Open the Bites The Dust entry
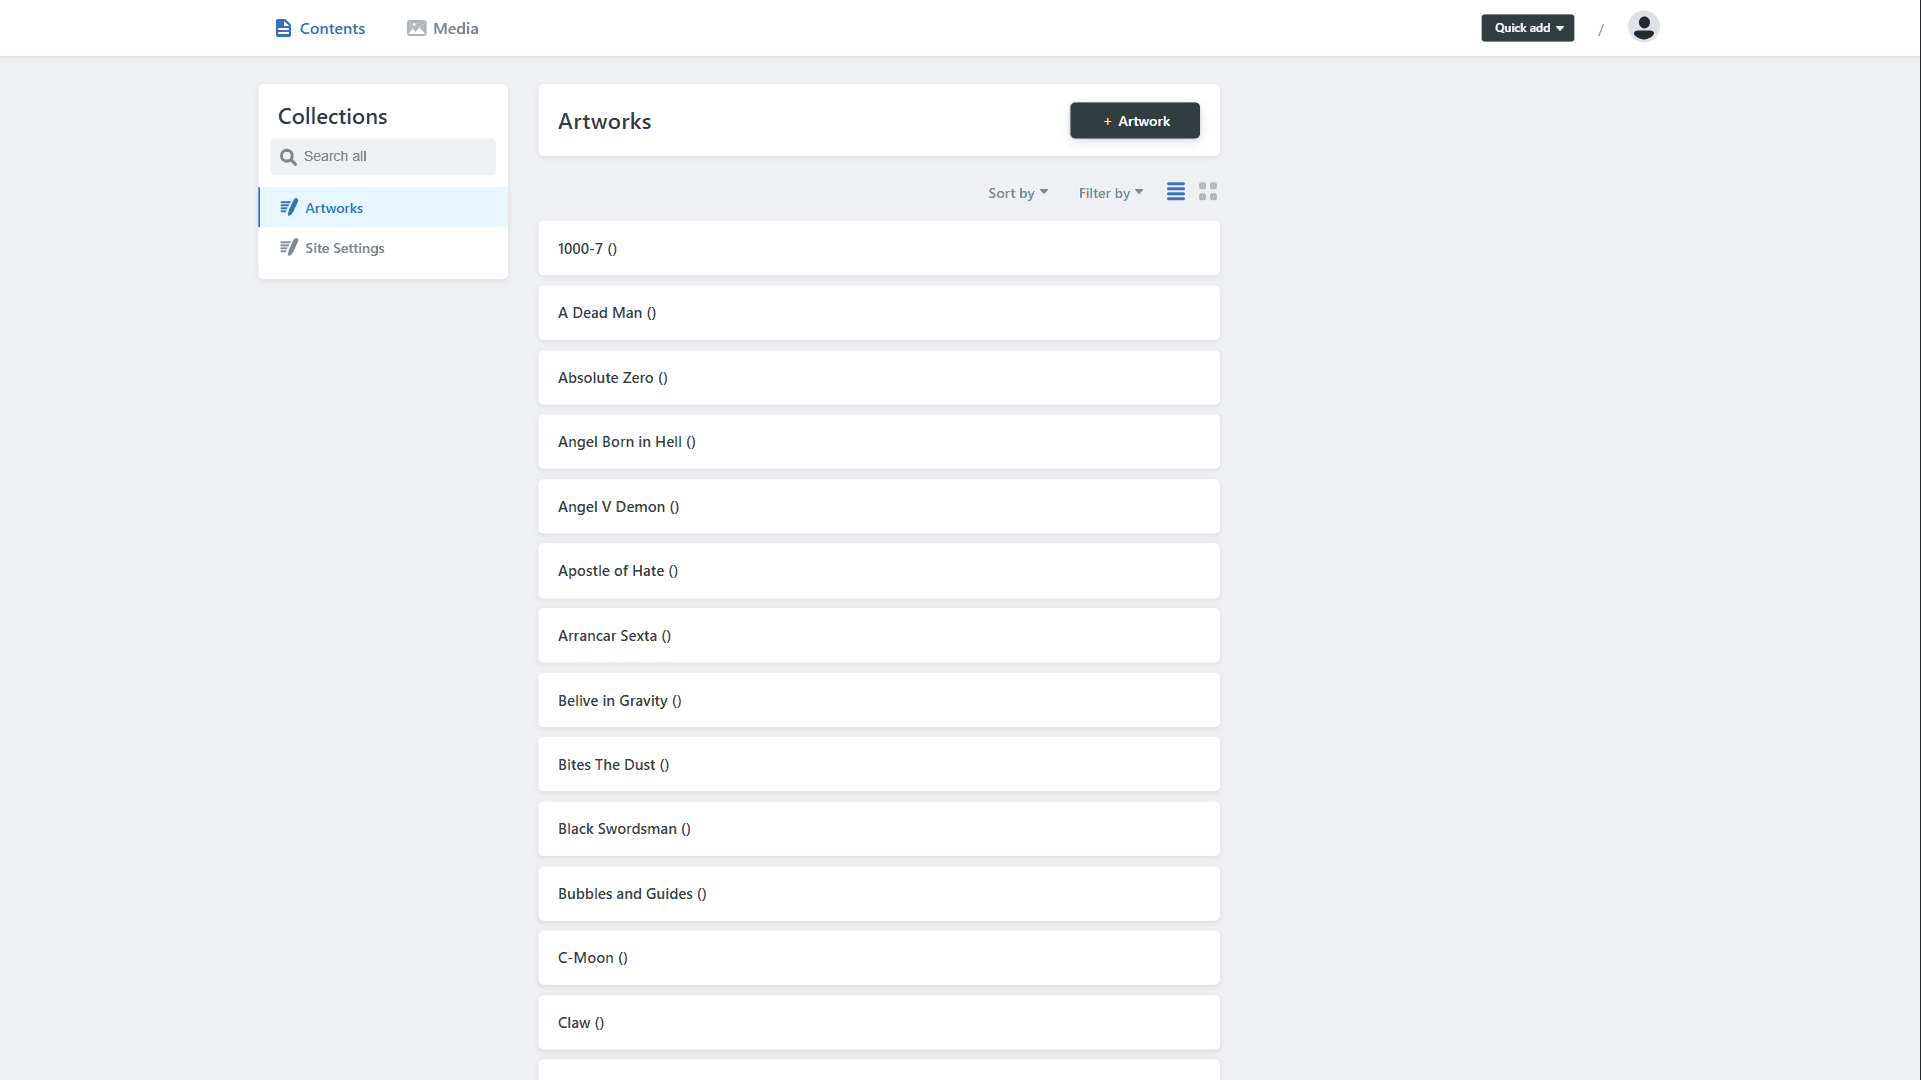The image size is (1921, 1080). tap(879, 764)
